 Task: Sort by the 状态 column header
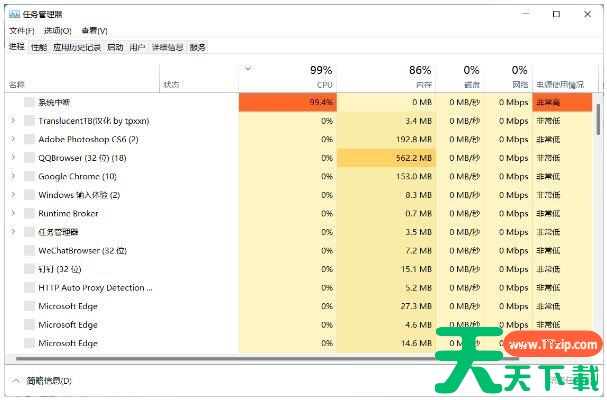[199, 78]
